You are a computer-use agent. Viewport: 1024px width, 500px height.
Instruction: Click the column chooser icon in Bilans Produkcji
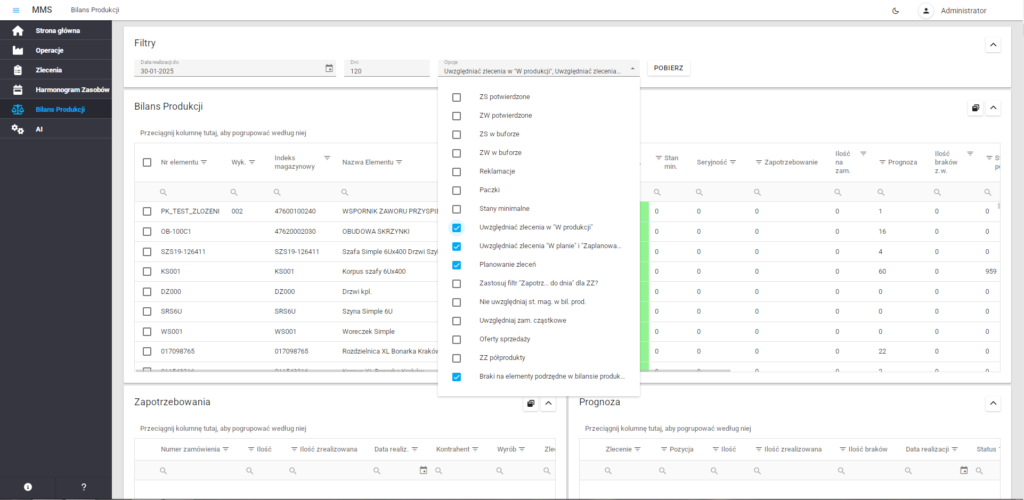pos(975,108)
